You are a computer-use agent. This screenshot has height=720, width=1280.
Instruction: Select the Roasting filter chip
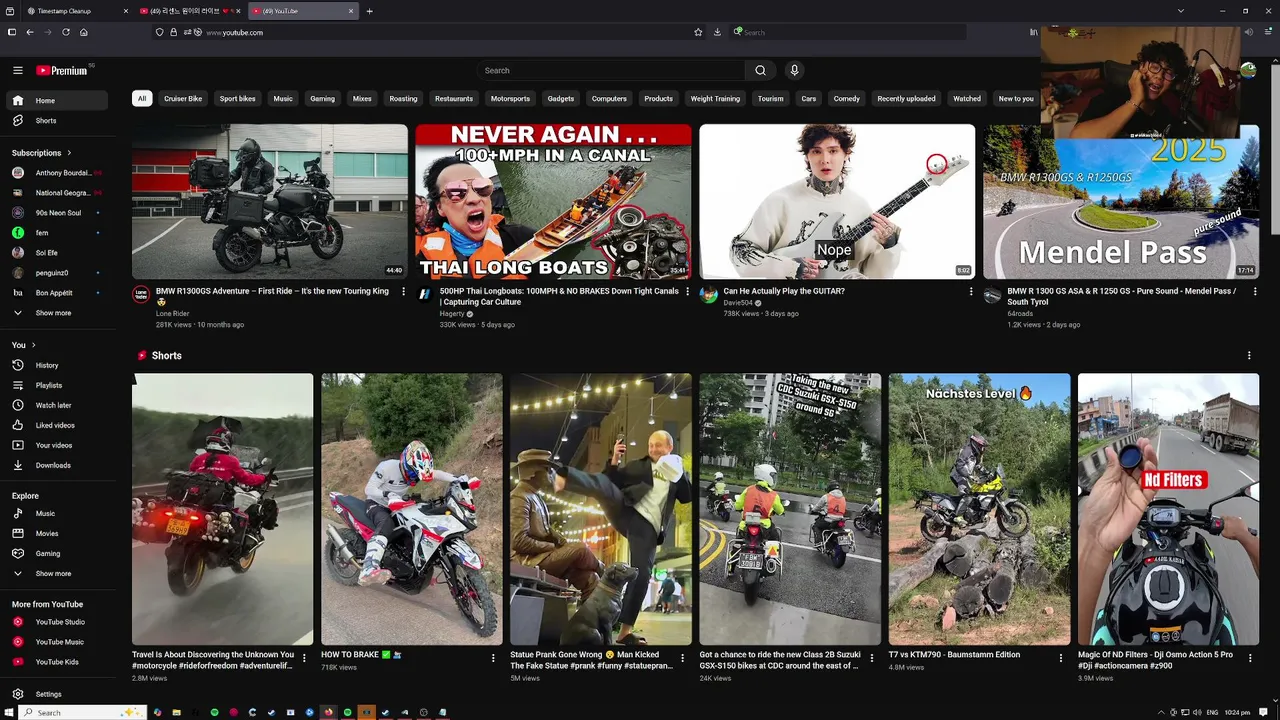tap(403, 99)
